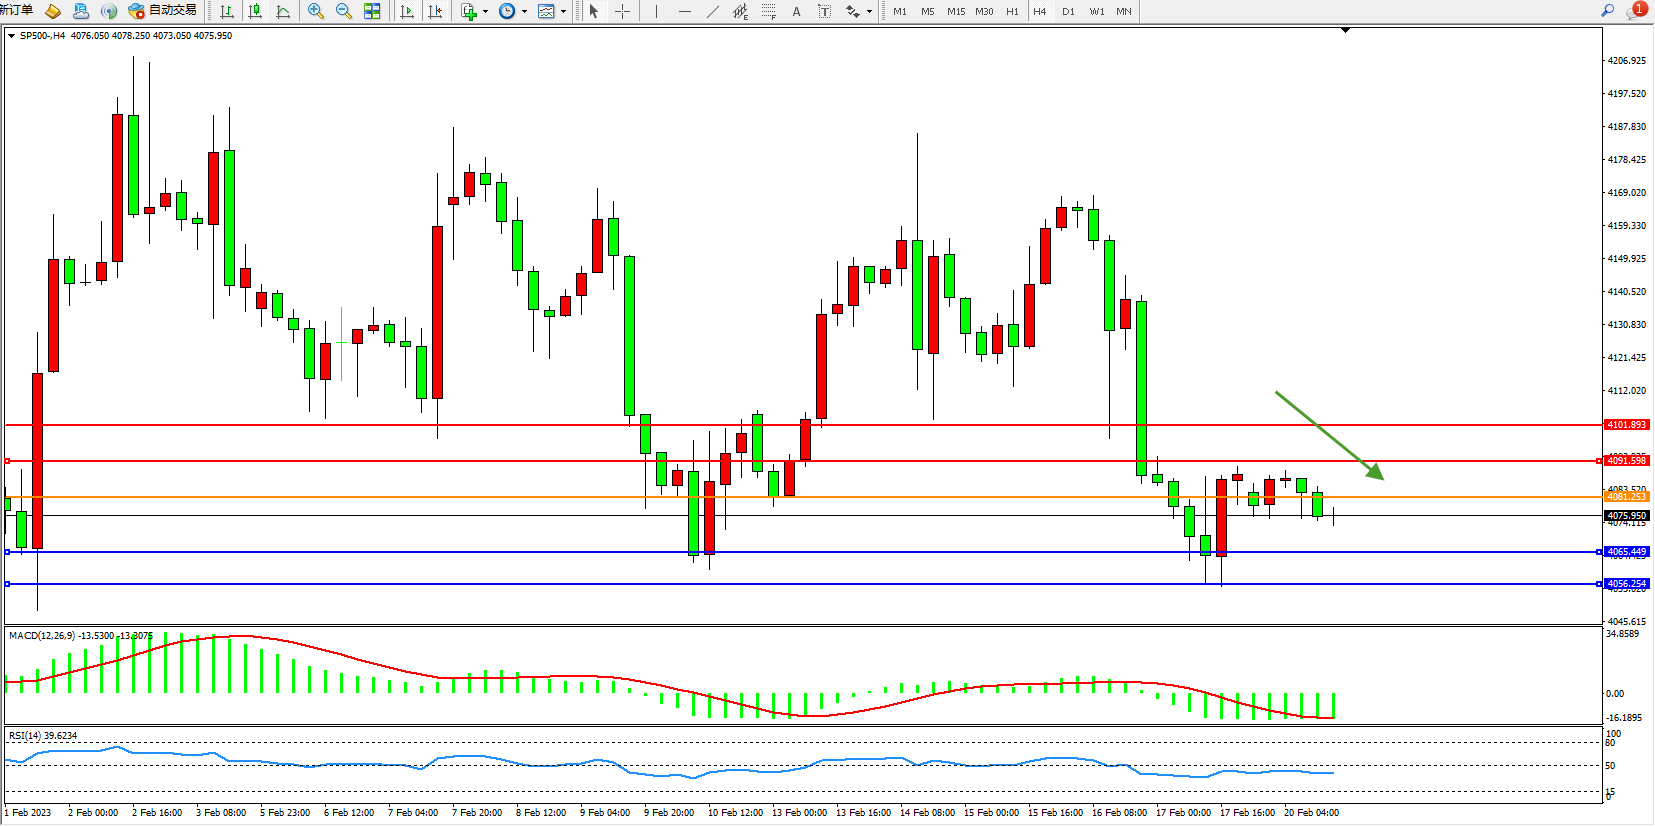This screenshot has height=826, width=1655.
Task: Switch chart to candlestick mode
Action: (x=255, y=11)
